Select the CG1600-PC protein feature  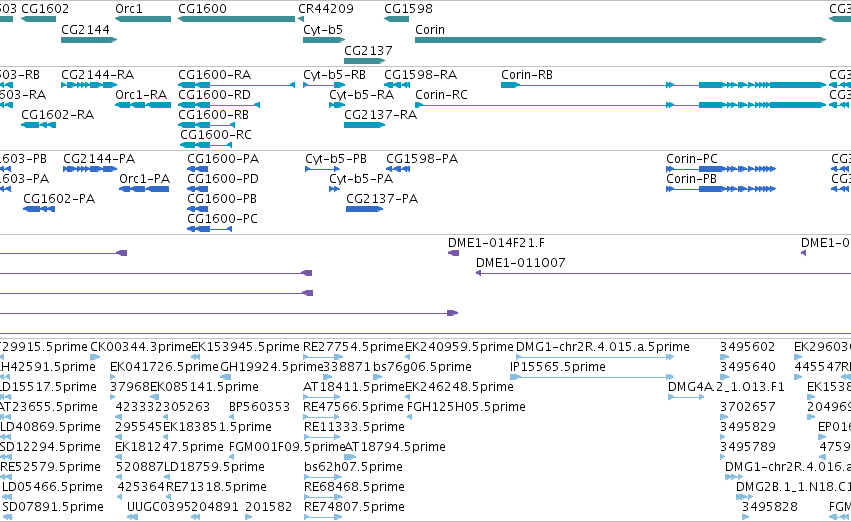(209, 229)
